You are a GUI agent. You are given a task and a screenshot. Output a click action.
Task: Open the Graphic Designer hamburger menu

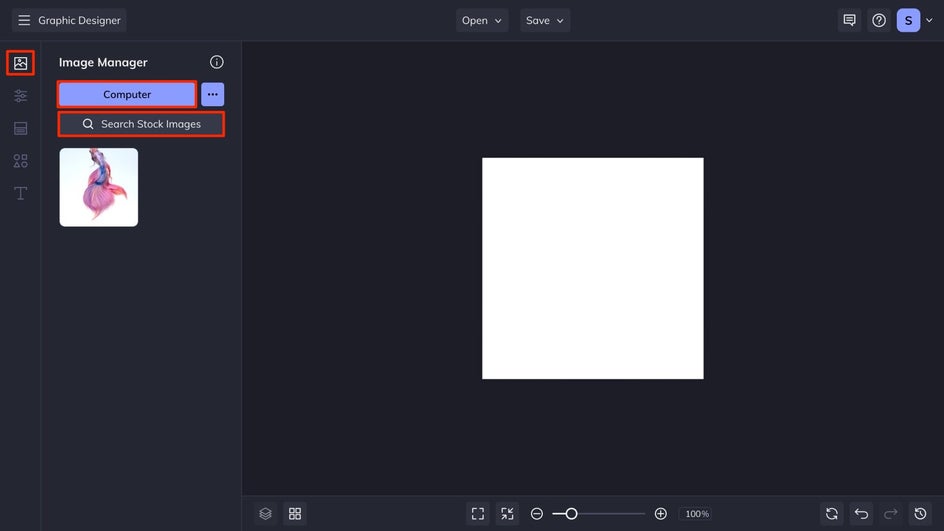24,20
